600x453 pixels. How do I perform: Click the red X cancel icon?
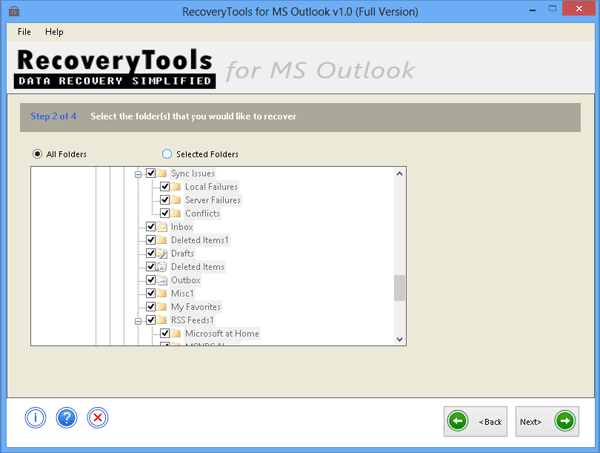(x=98, y=417)
